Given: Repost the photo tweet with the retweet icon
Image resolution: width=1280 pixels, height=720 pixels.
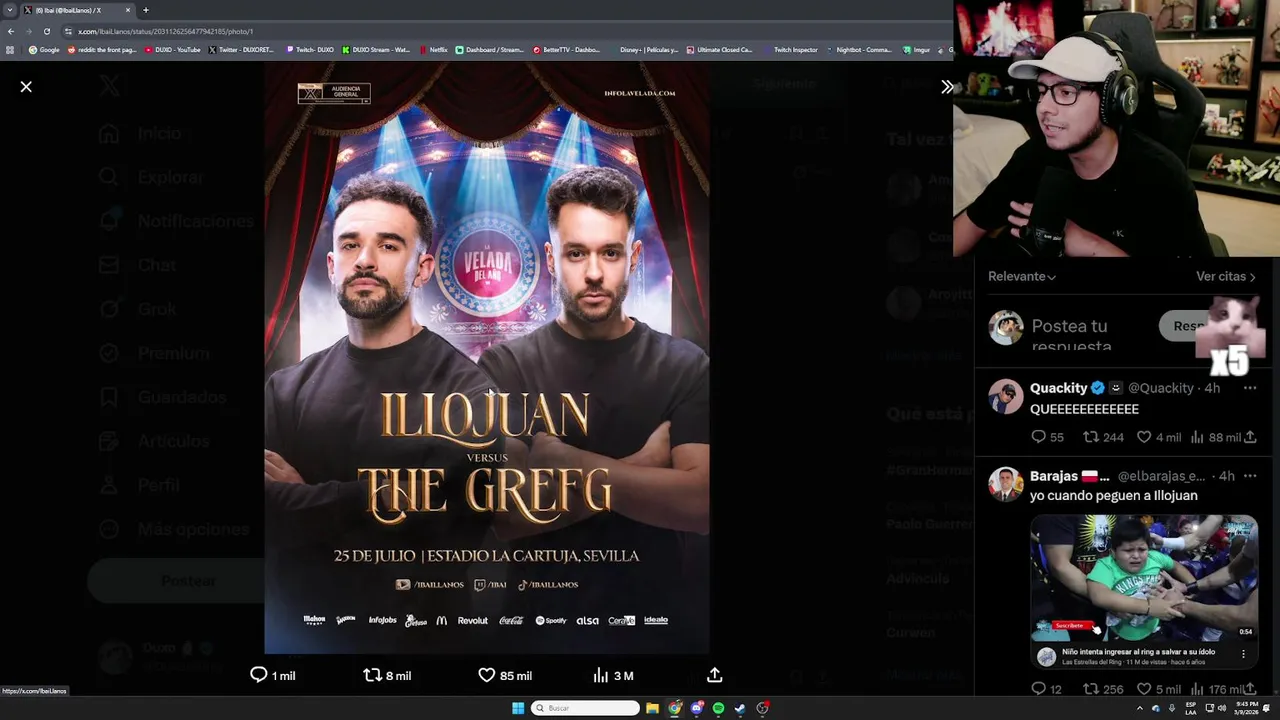Looking at the screenshot, I should click(x=372, y=675).
